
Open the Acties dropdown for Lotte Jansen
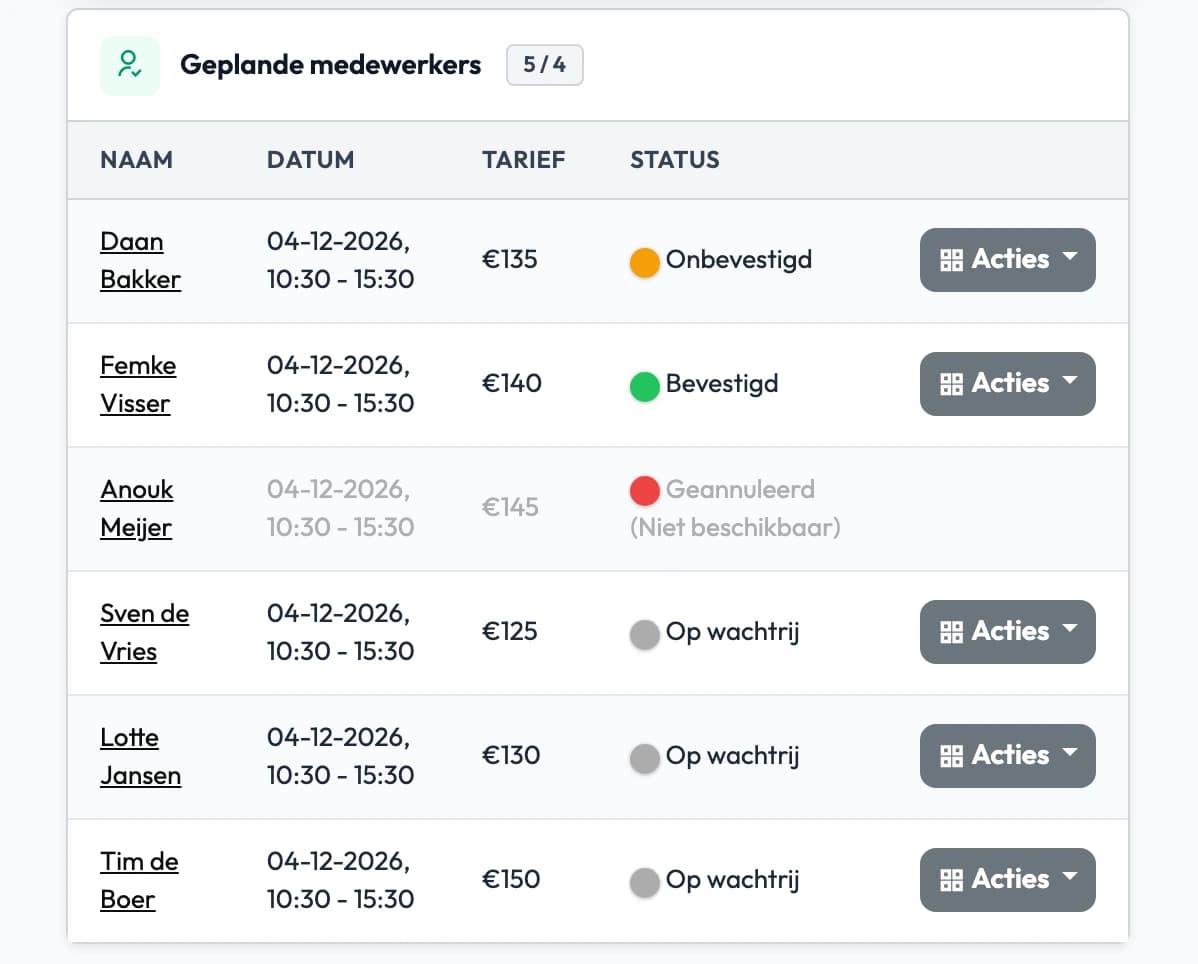[x=1007, y=755]
